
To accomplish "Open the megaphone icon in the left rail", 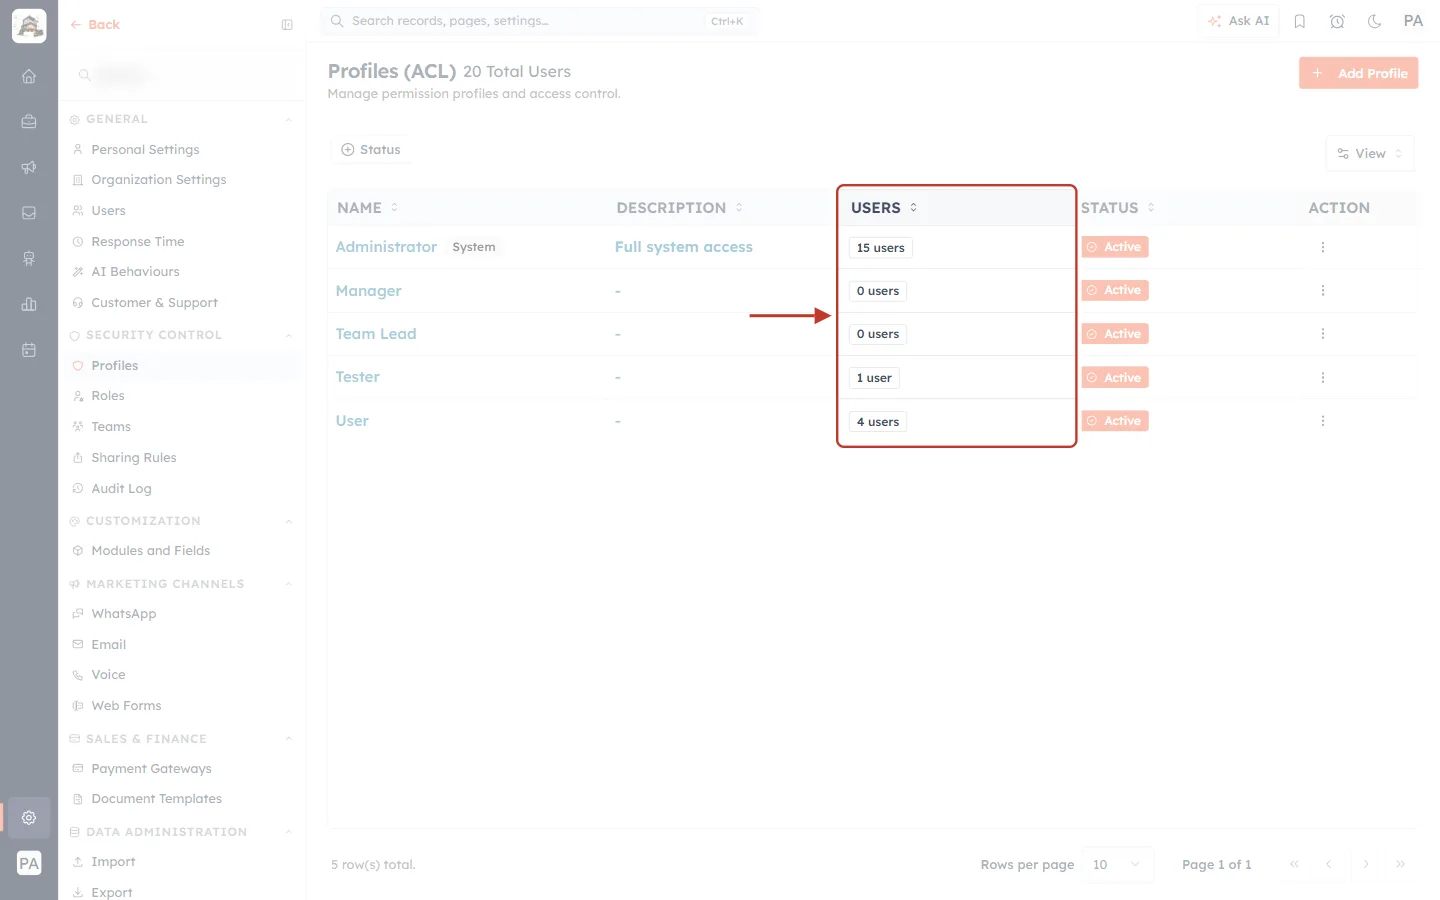I will (29, 167).
